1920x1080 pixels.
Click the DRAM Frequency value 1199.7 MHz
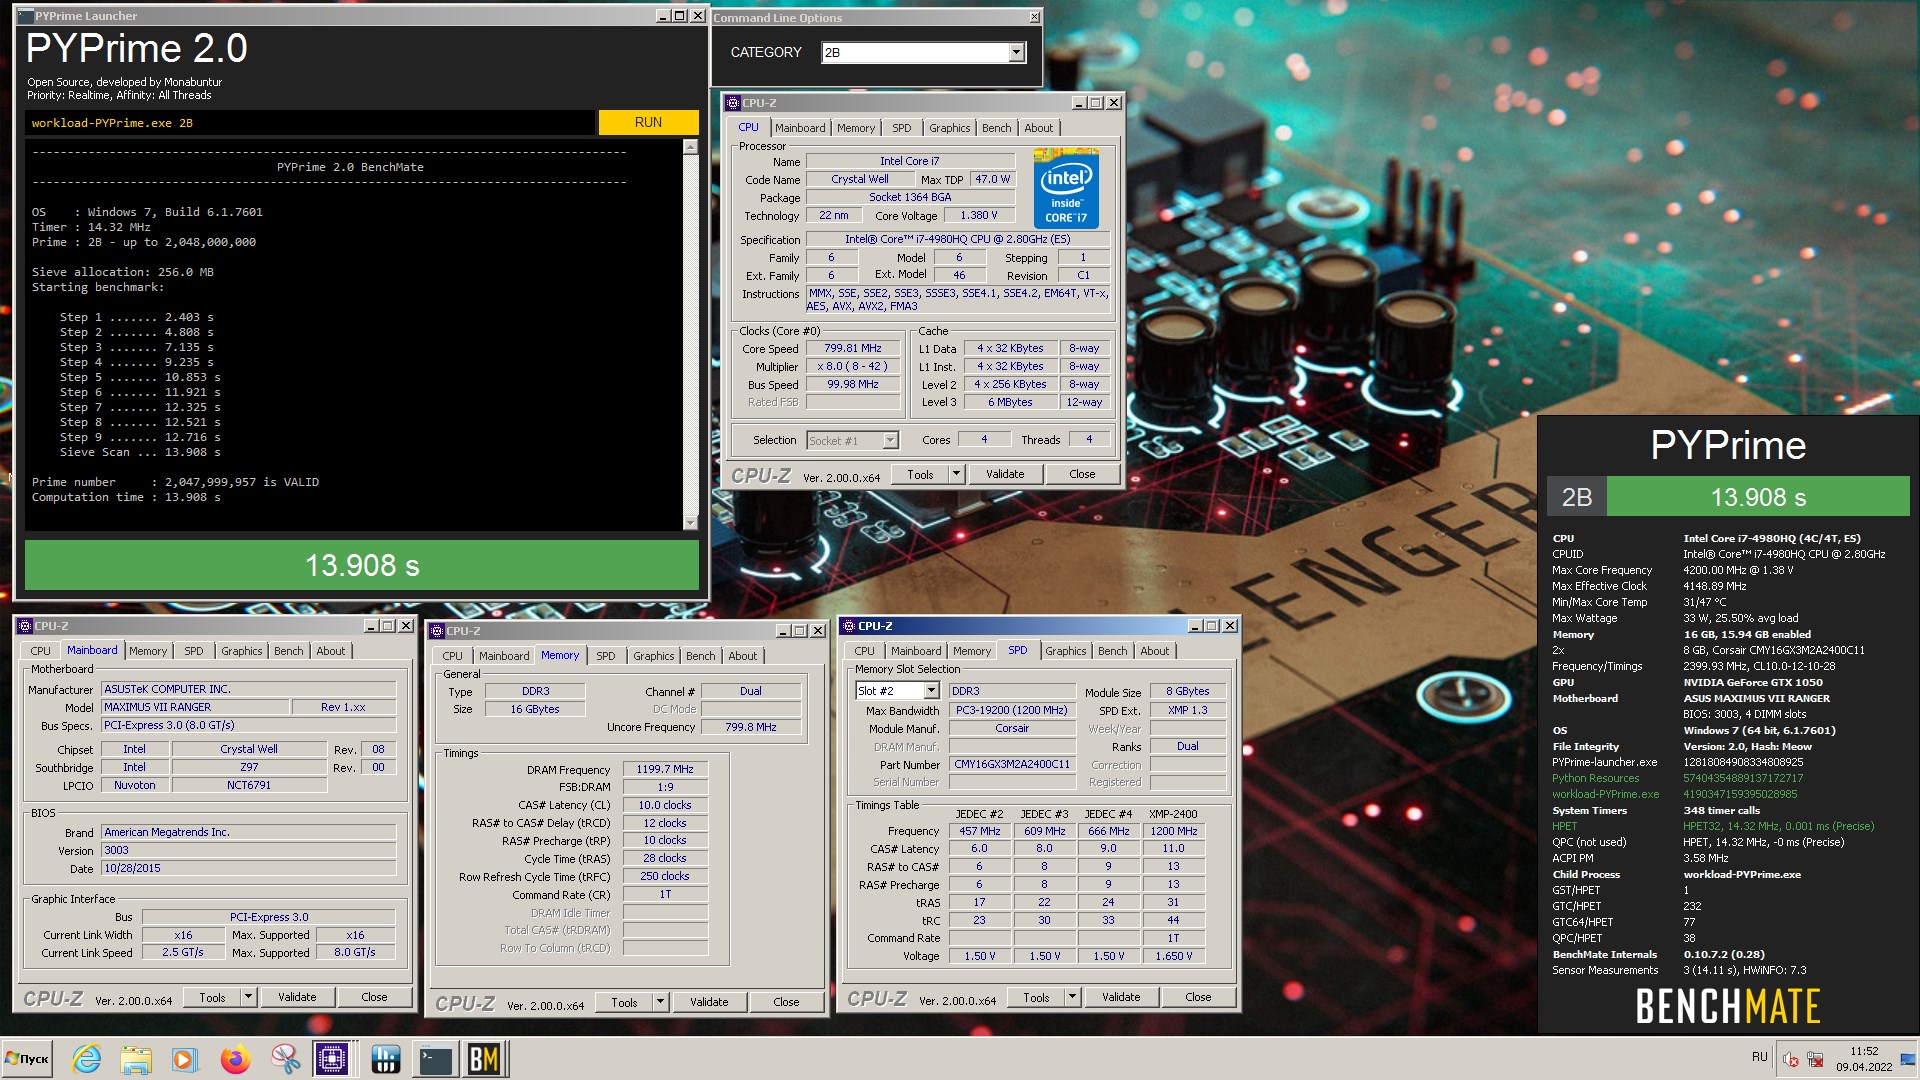(665, 769)
